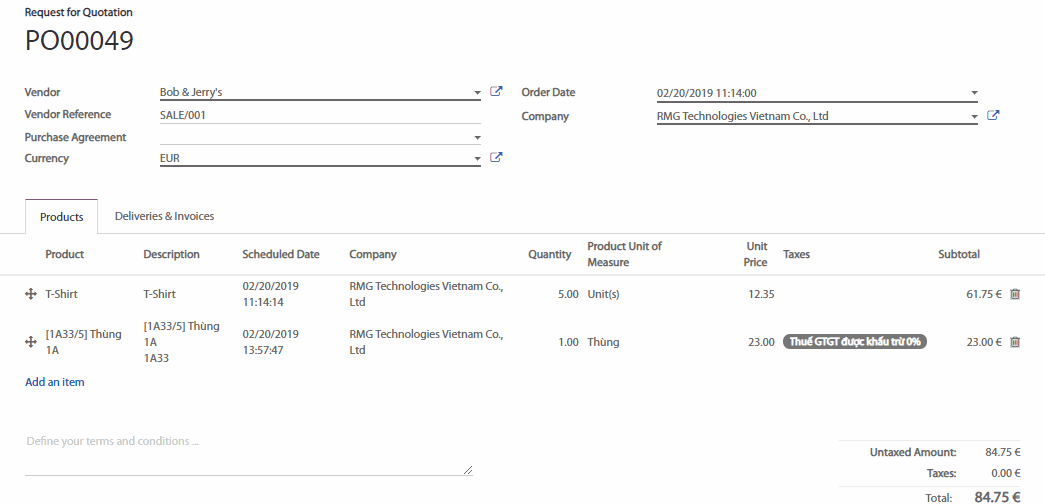This screenshot has height=504, width=1045.
Task: Remove the Thuế GTGT tax tag
Action: [855, 342]
